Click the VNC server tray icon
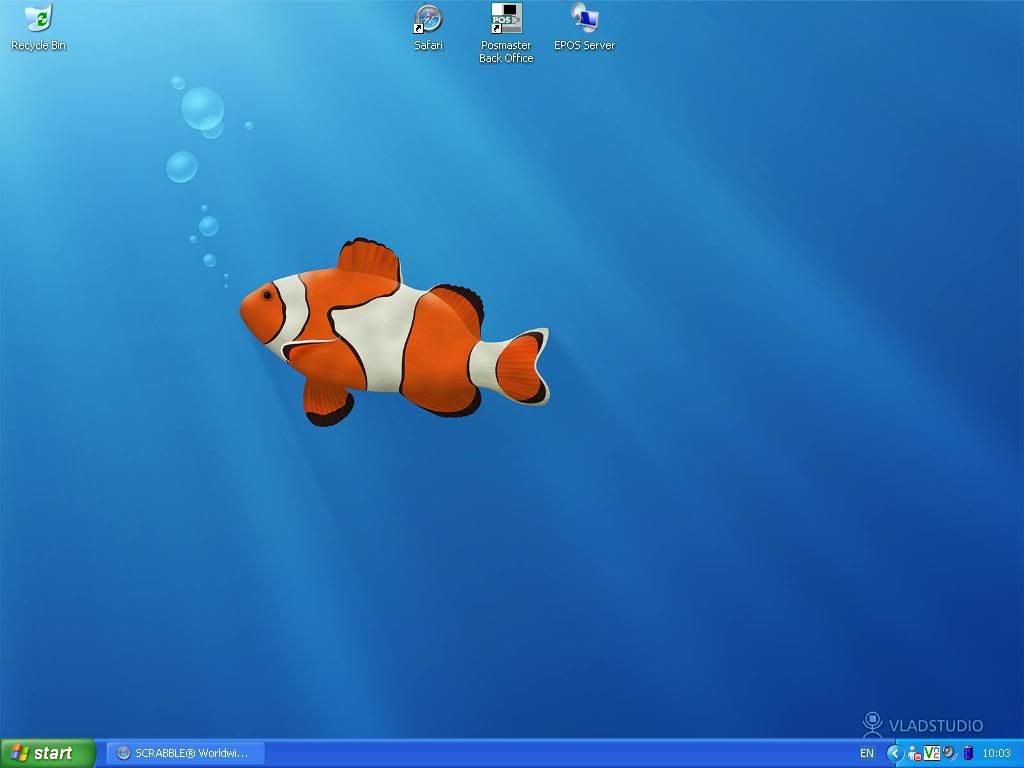The height and width of the screenshot is (768, 1024). pos(932,753)
